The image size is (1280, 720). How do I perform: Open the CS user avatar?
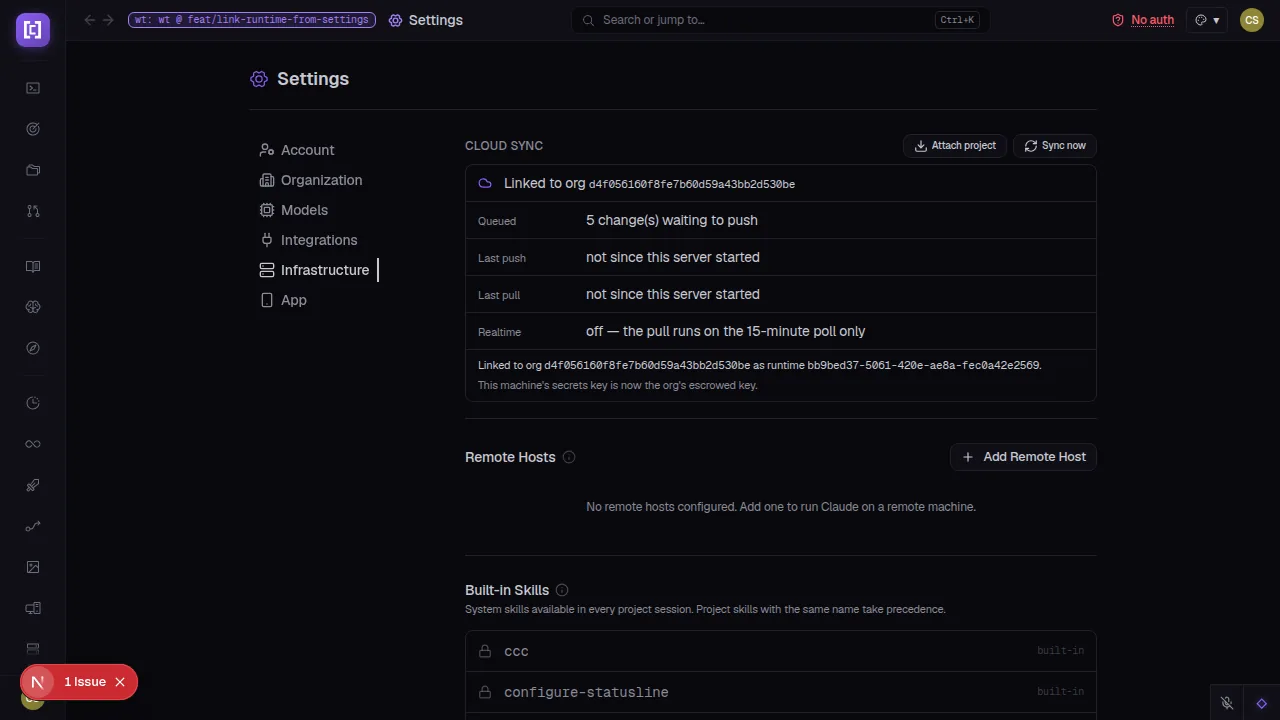(x=1252, y=20)
